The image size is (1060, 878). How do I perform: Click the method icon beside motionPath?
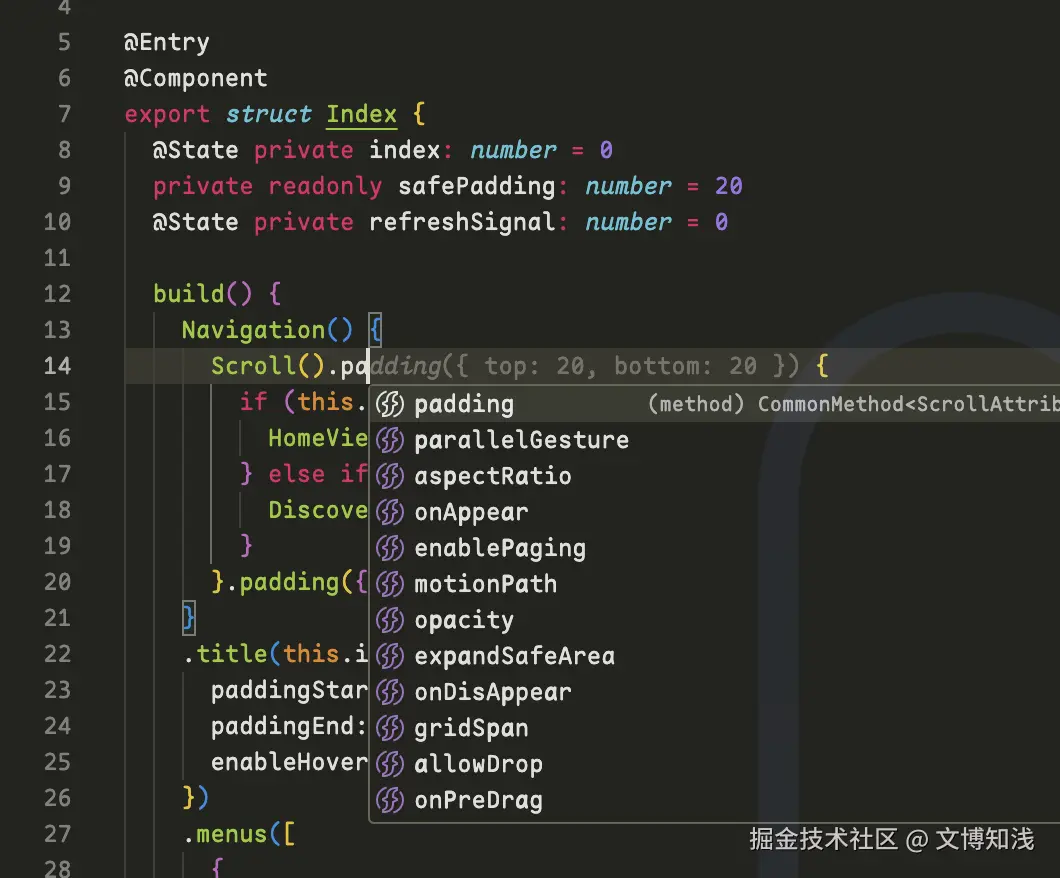[x=390, y=584]
